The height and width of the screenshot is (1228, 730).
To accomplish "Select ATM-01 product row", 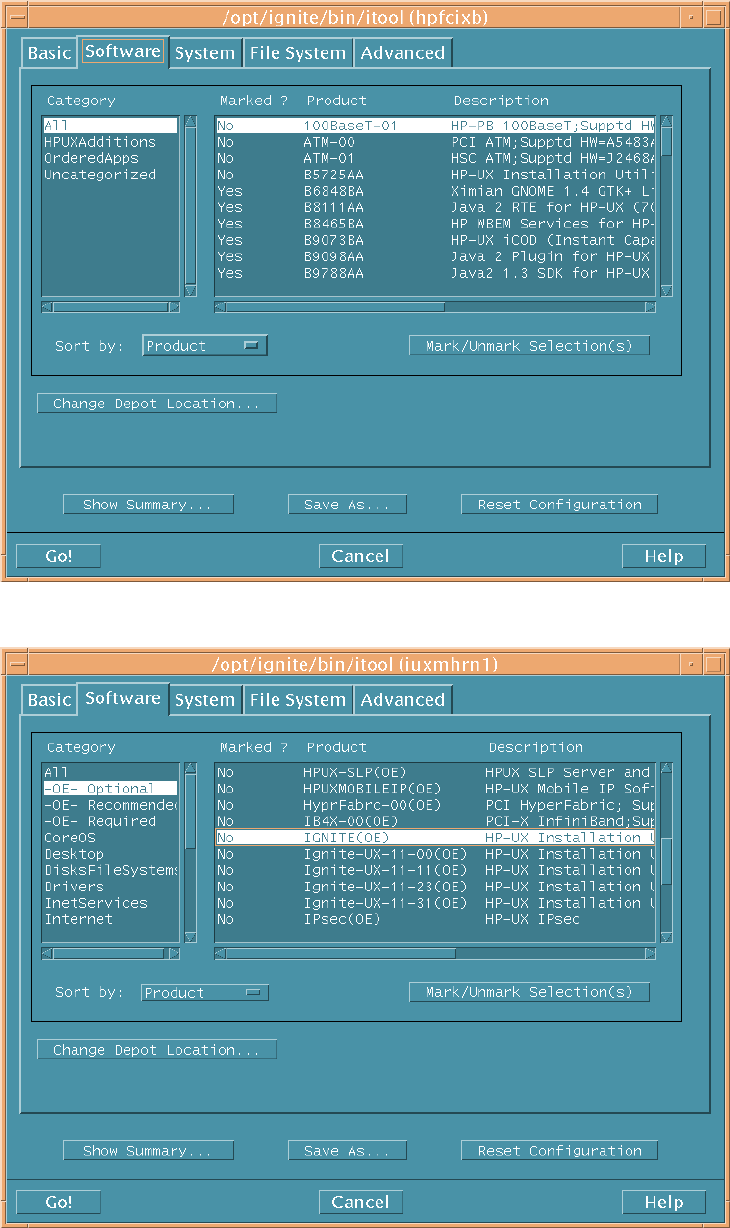I will pos(435,158).
